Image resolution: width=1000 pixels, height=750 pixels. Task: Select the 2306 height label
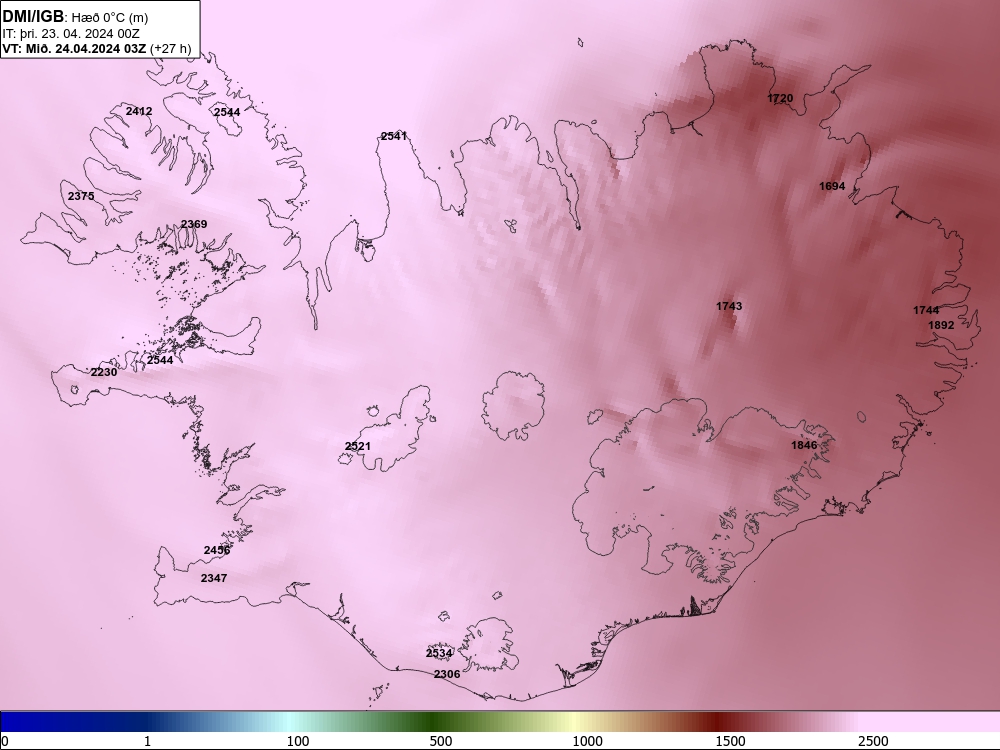447,674
